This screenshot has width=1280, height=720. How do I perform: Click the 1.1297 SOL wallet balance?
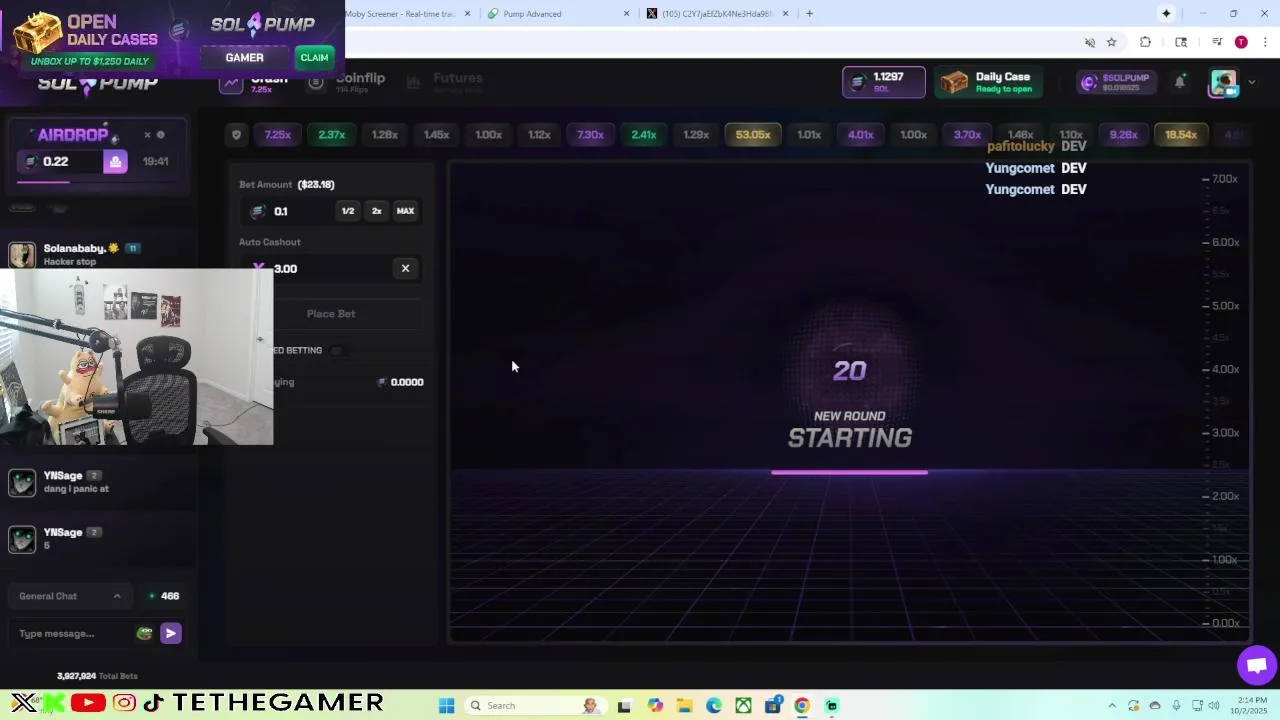pyautogui.click(x=883, y=82)
